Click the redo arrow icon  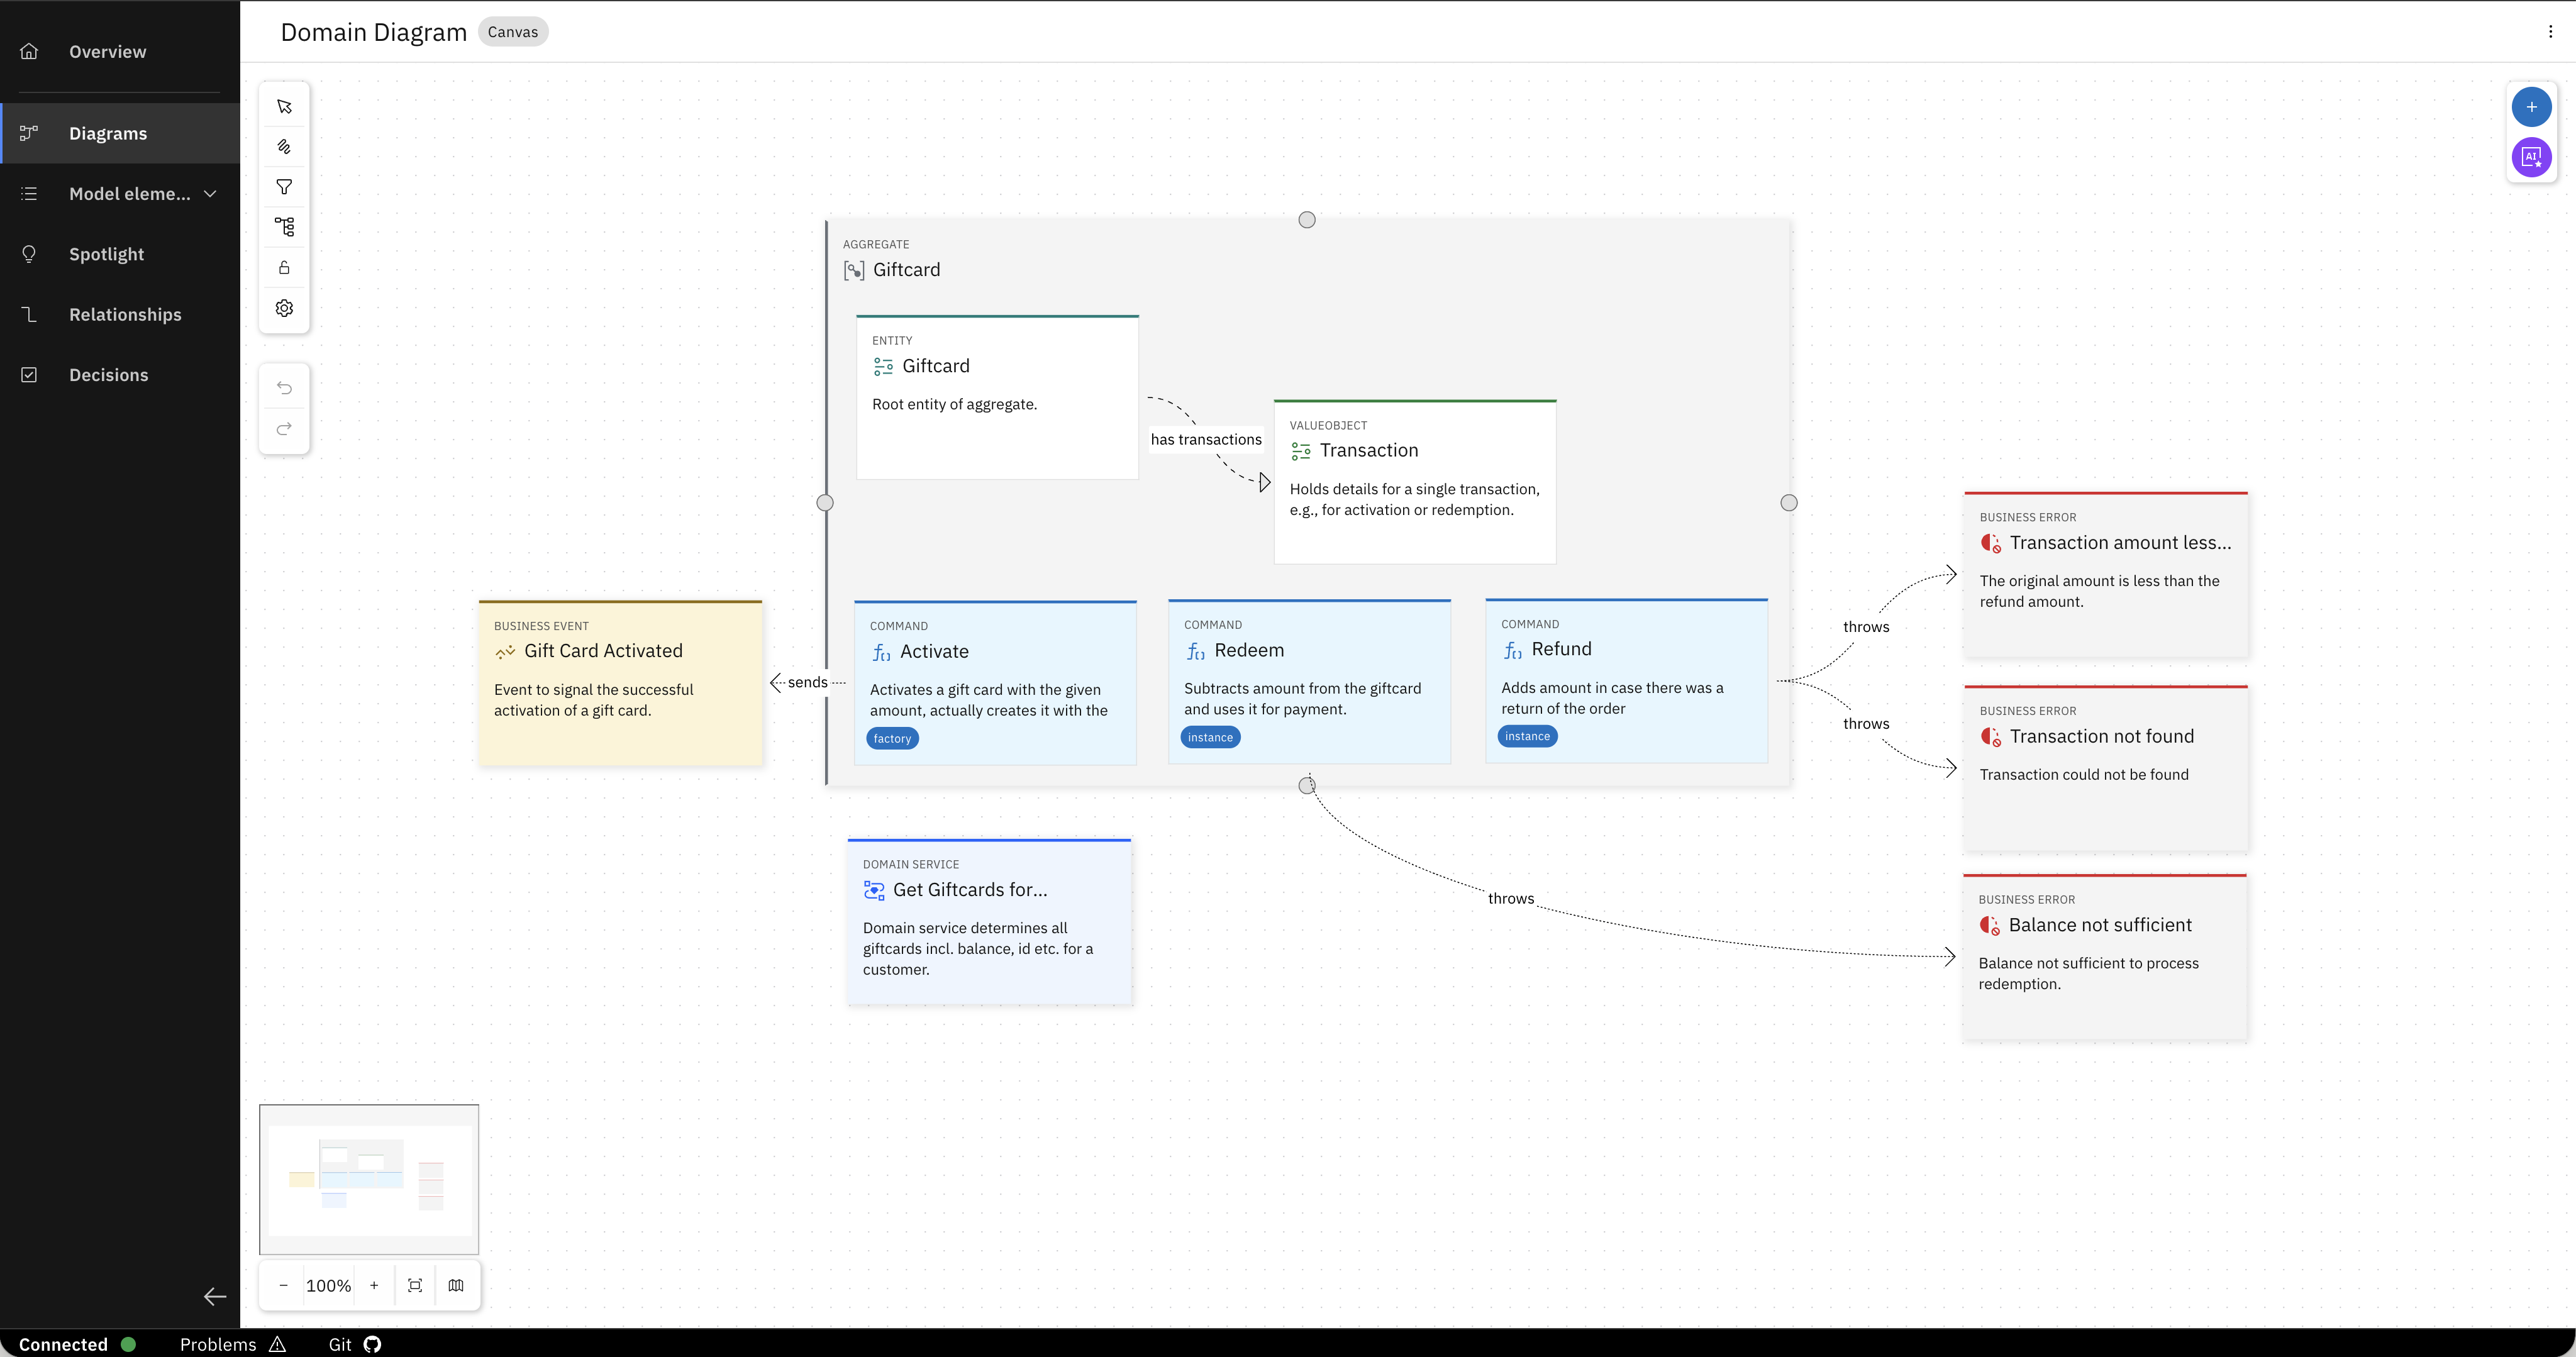[284, 429]
